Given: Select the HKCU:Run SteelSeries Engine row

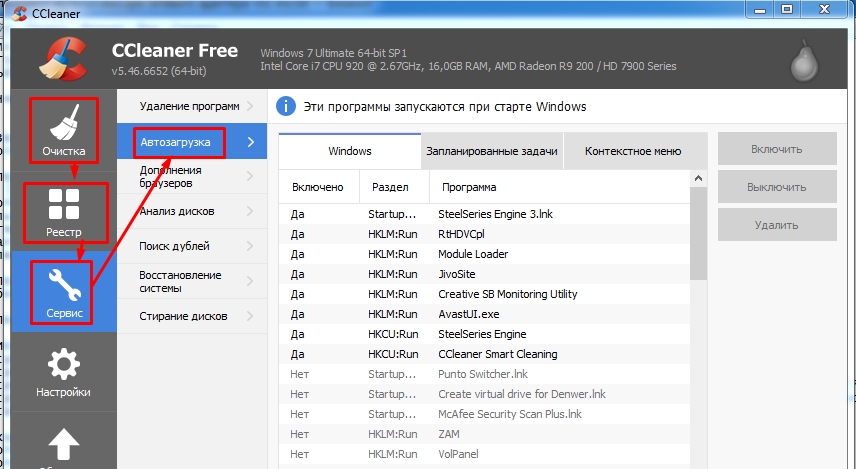Looking at the screenshot, I should click(484, 334).
